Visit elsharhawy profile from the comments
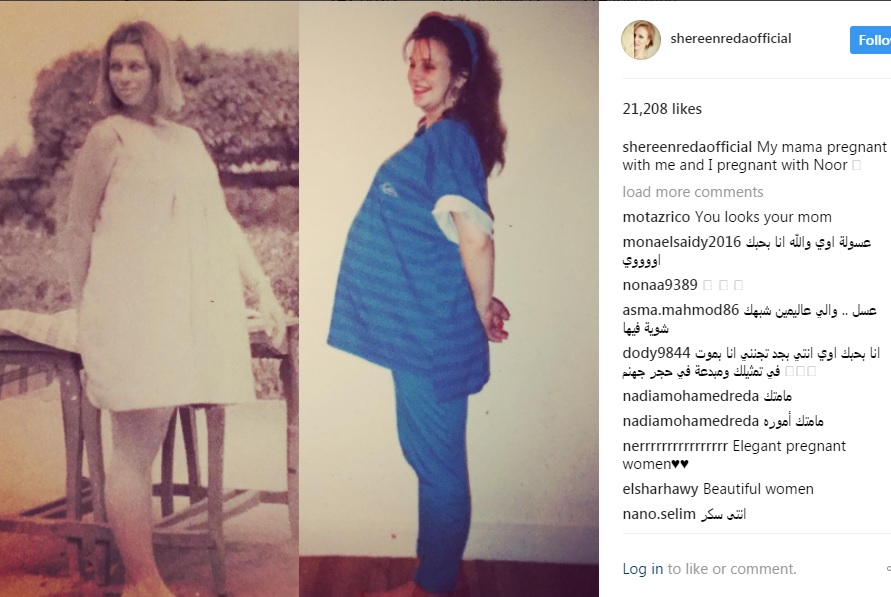This screenshot has height=597, width=891. [x=660, y=489]
